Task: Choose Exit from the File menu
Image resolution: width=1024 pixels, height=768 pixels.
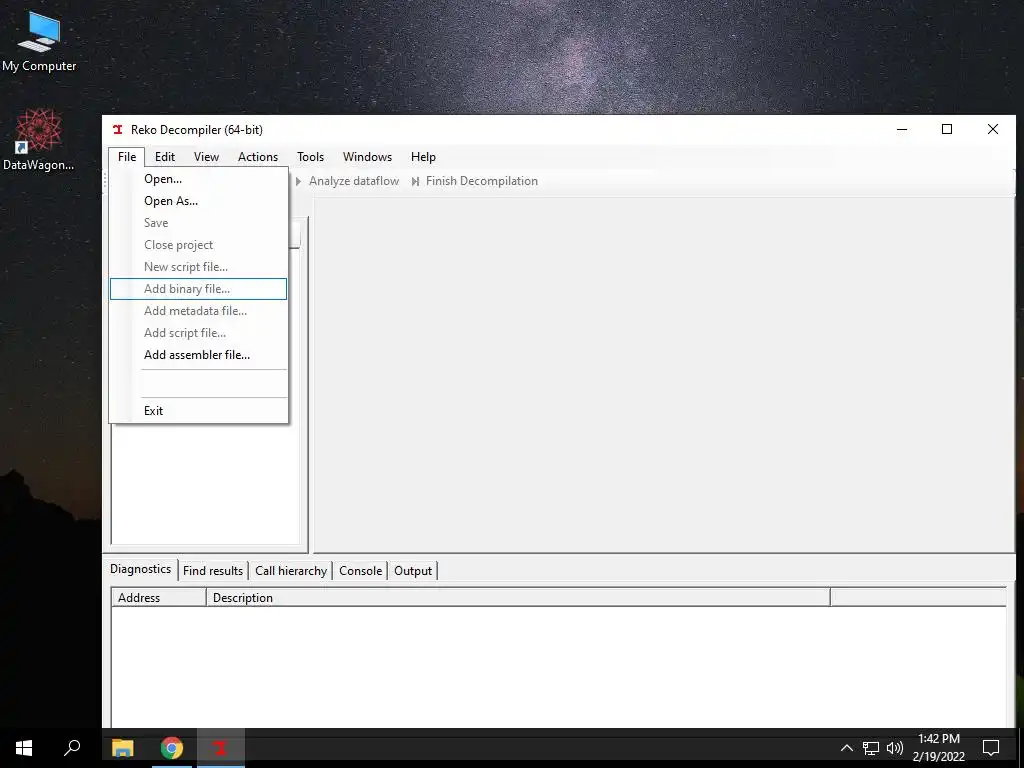Action: click(199, 411)
